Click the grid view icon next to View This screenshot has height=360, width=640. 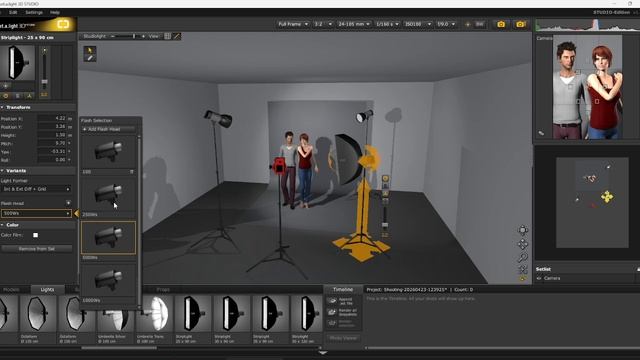pyautogui.click(x=167, y=36)
